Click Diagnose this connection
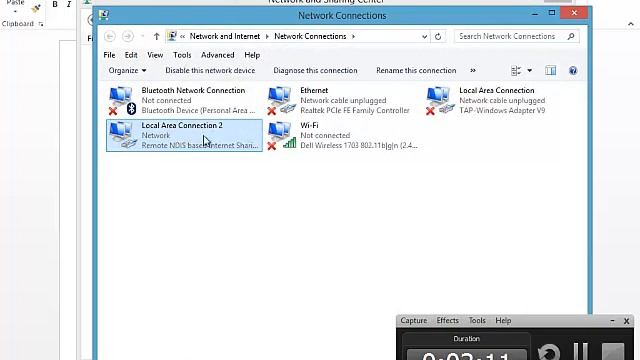 tap(315, 71)
